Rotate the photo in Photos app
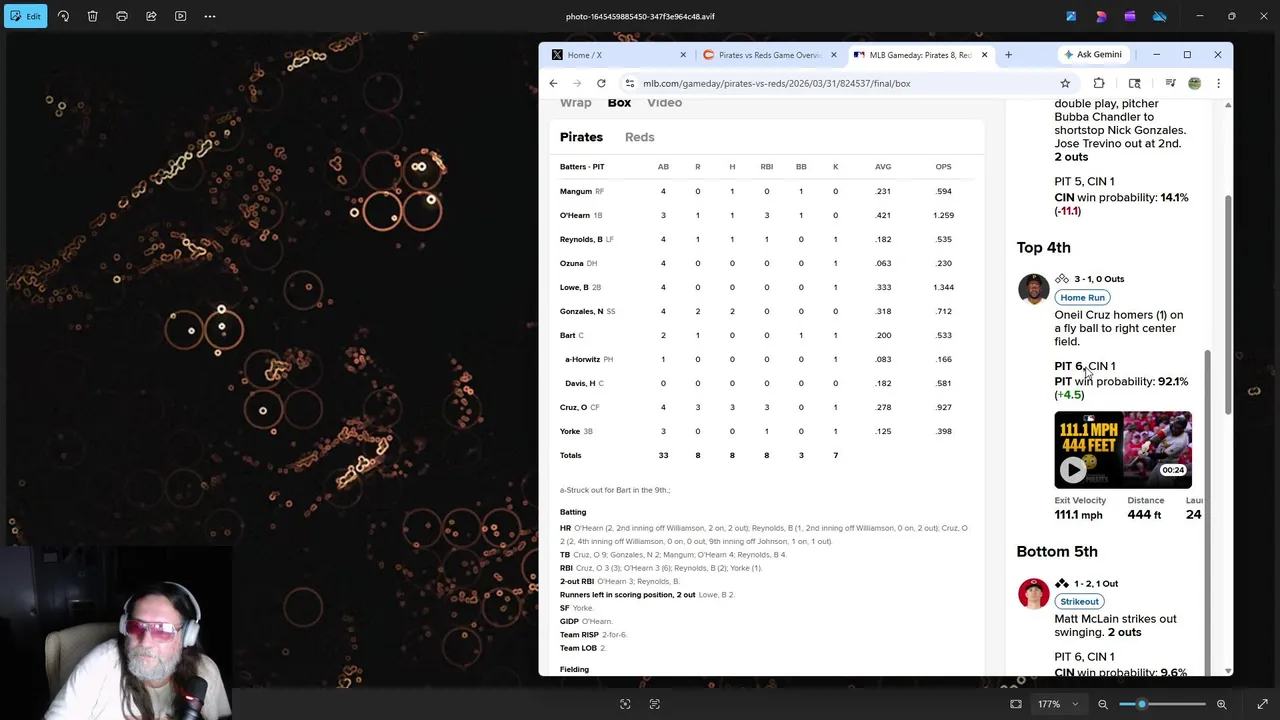 [x=63, y=16]
